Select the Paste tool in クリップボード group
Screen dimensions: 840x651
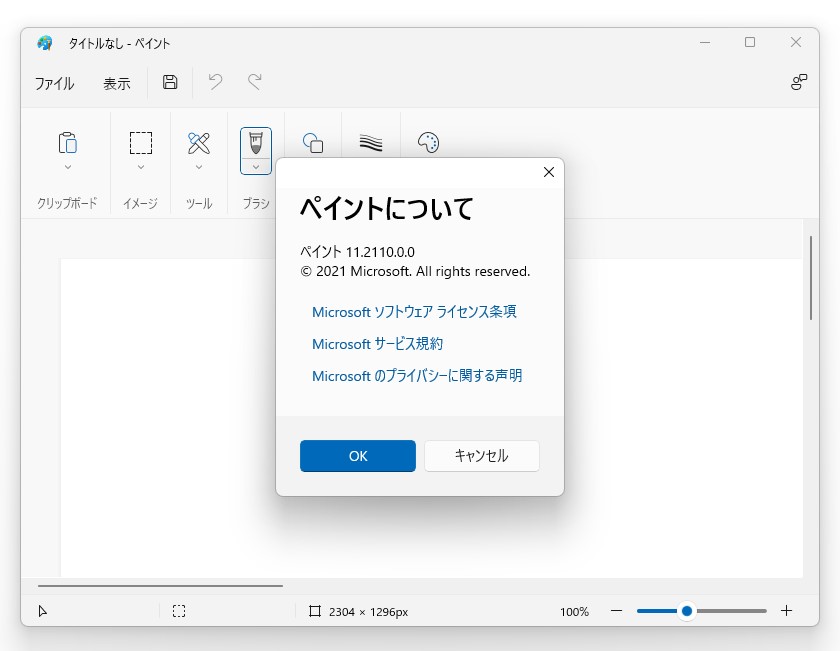(67, 141)
